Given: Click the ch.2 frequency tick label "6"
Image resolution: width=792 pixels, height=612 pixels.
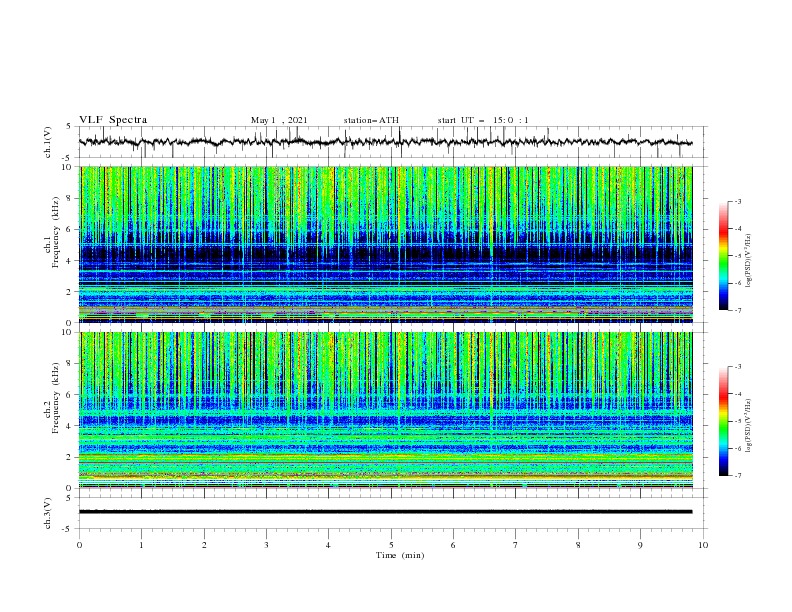Looking at the screenshot, I should point(71,394).
